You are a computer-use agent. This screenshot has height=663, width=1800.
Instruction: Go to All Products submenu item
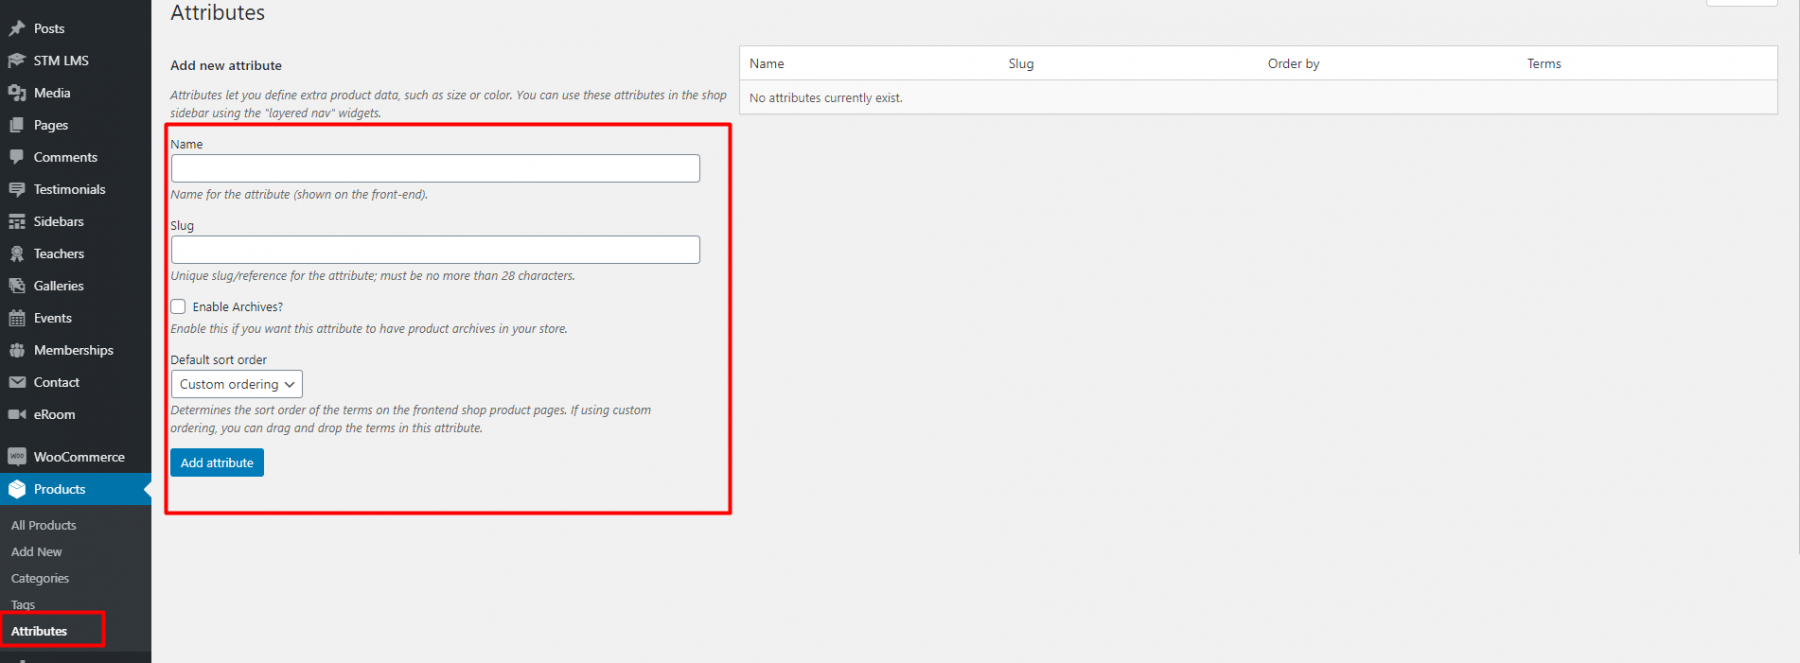pos(43,525)
